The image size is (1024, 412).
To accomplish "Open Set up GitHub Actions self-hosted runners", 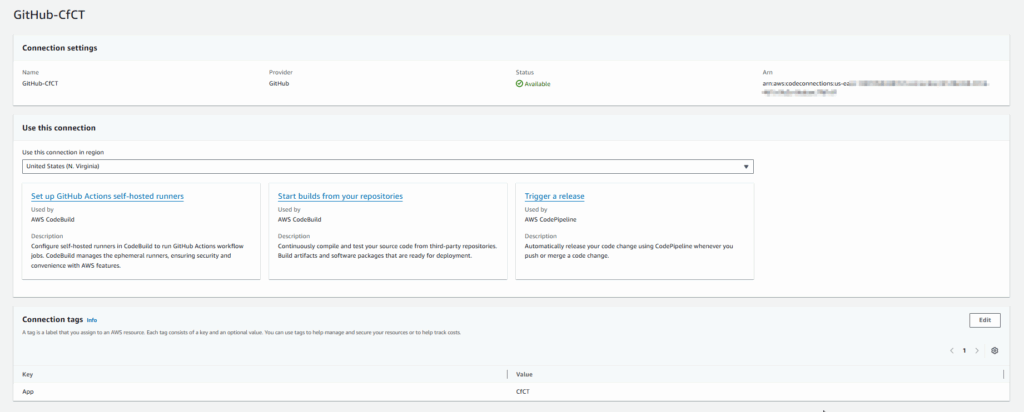I will point(107,196).
